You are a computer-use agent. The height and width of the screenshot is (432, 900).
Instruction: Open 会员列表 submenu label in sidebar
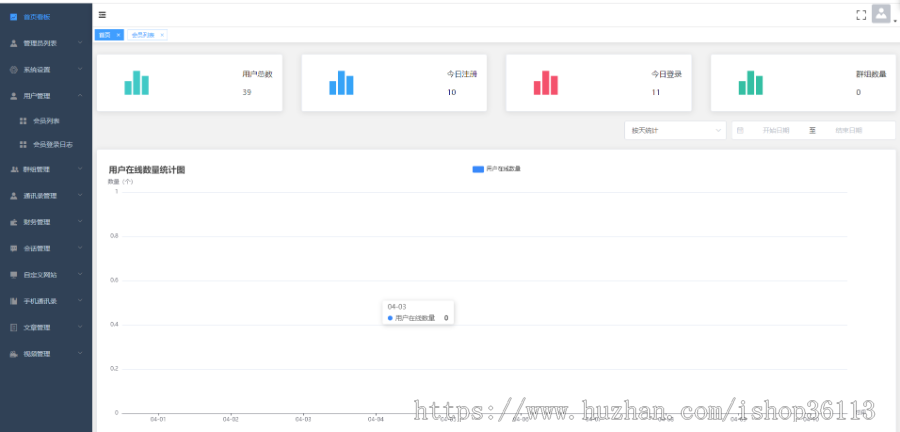coord(46,121)
